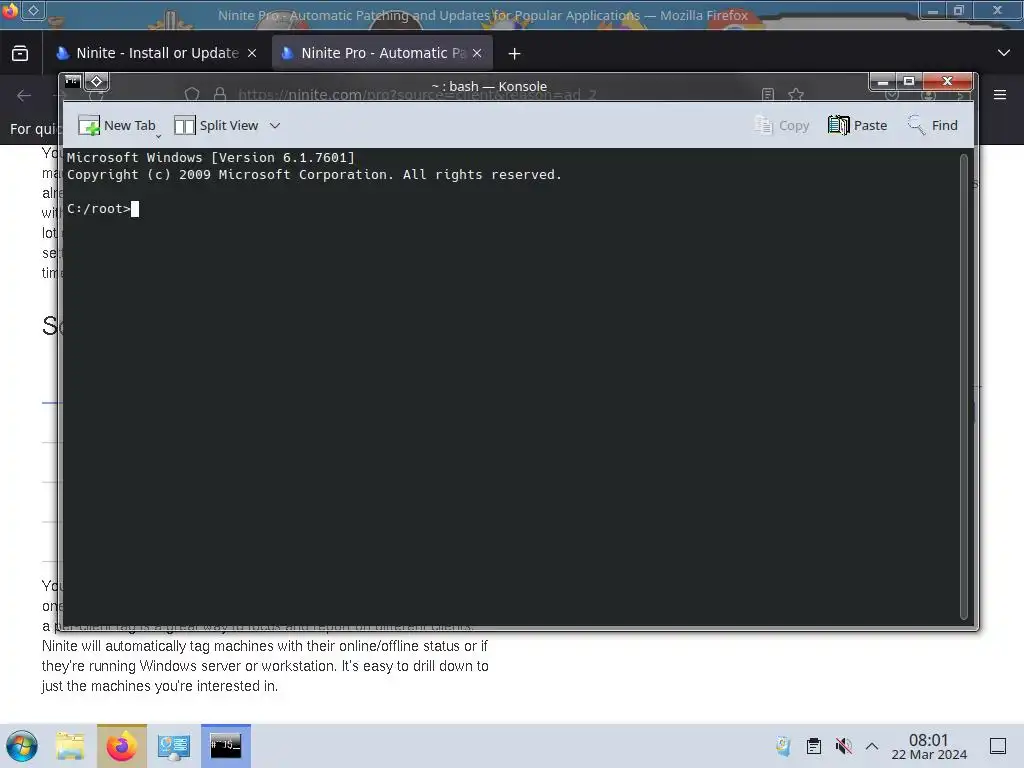Minimize the Firefox window
The height and width of the screenshot is (768, 1024).
point(933,10)
